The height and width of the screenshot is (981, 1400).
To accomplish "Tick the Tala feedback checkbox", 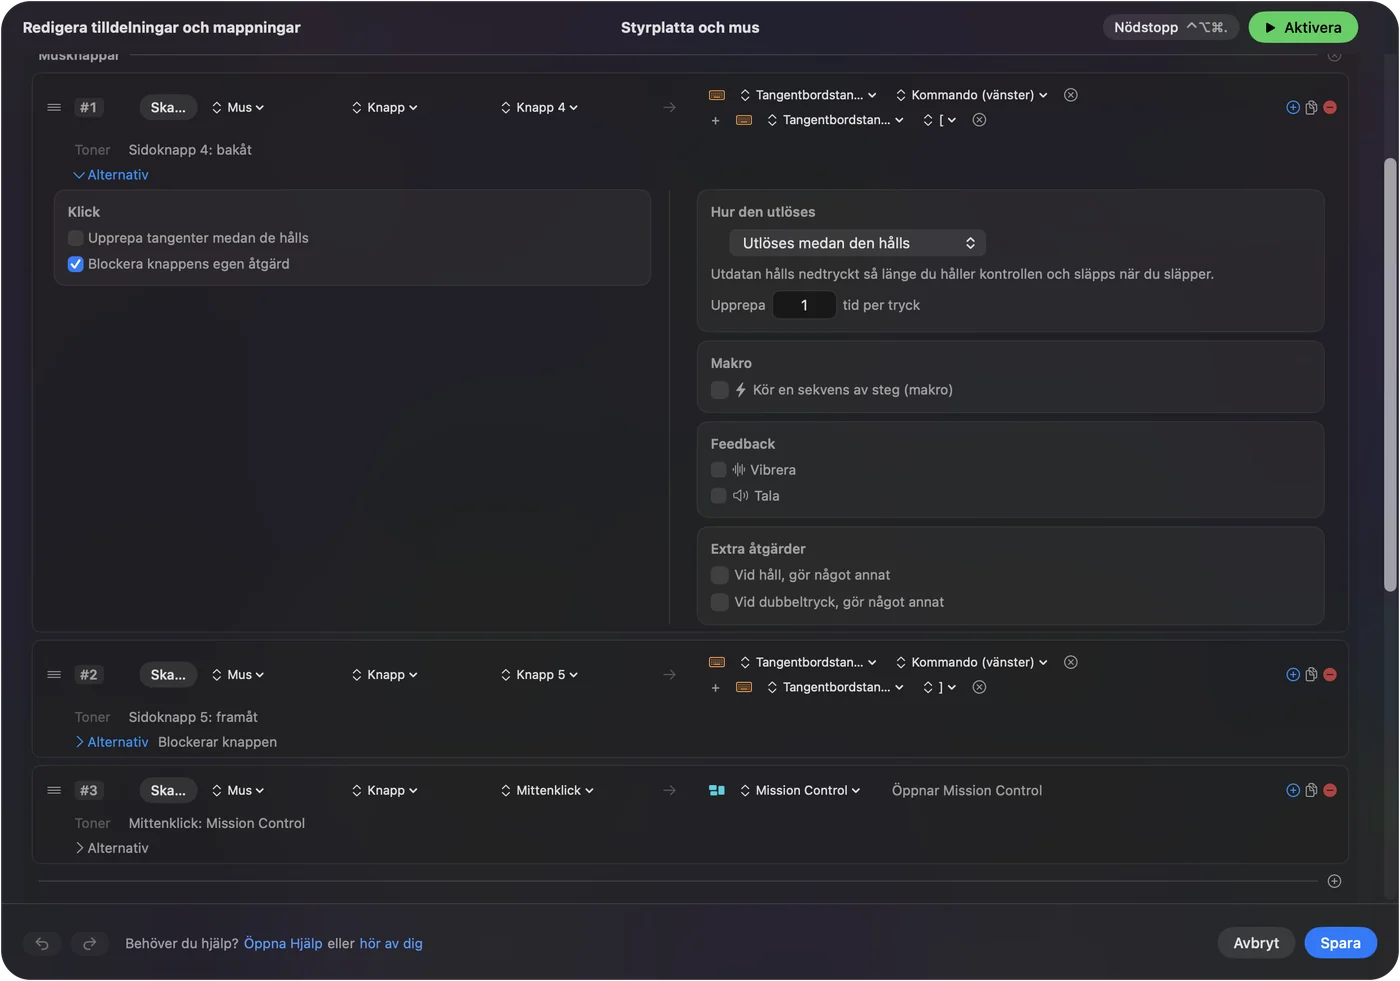I will [718, 496].
